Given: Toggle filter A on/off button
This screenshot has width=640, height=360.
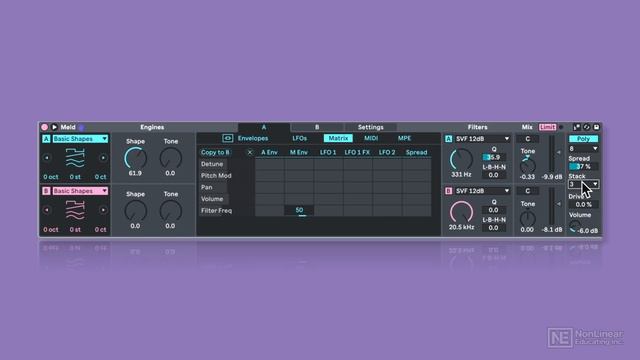Looking at the screenshot, I should pos(449,139).
